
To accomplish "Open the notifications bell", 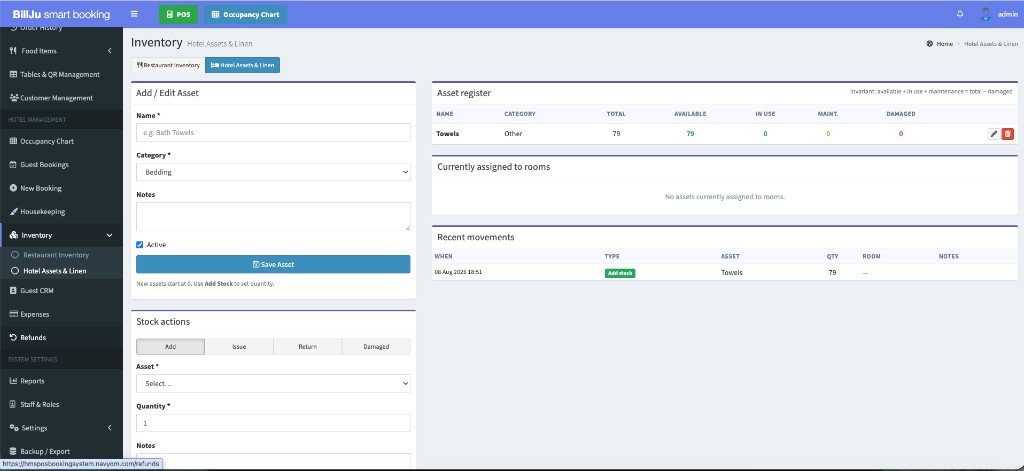I will (959, 14).
